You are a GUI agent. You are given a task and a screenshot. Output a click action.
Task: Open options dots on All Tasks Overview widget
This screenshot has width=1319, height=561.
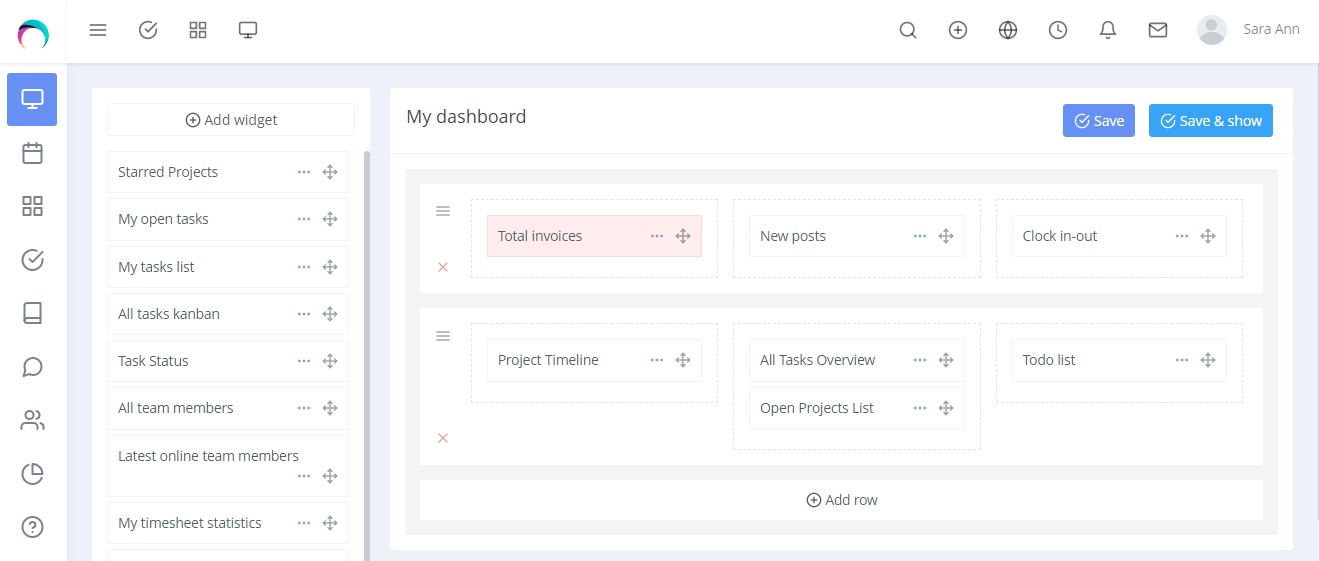[920, 360]
